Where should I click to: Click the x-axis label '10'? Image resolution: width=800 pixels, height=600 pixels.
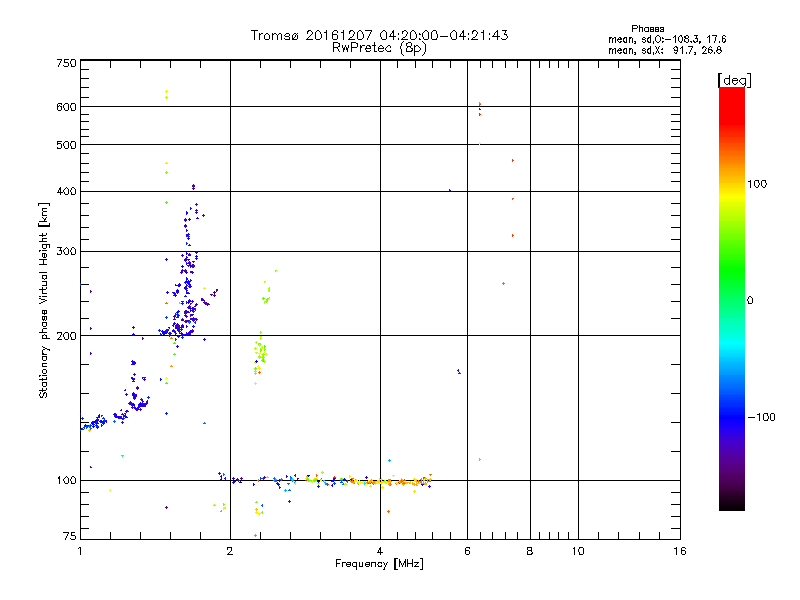click(578, 551)
